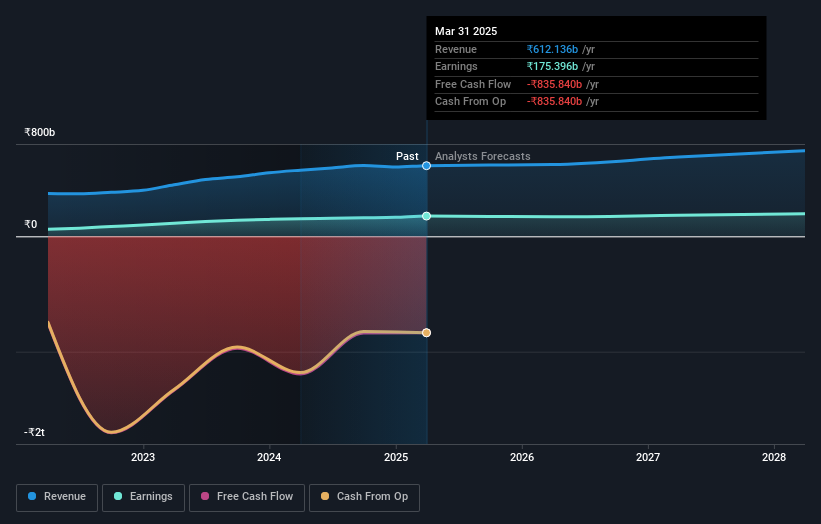This screenshot has height=524, width=821.
Task: Click the Free Cash Flow label in the tooltip
Action: pyautogui.click(x=473, y=84)
